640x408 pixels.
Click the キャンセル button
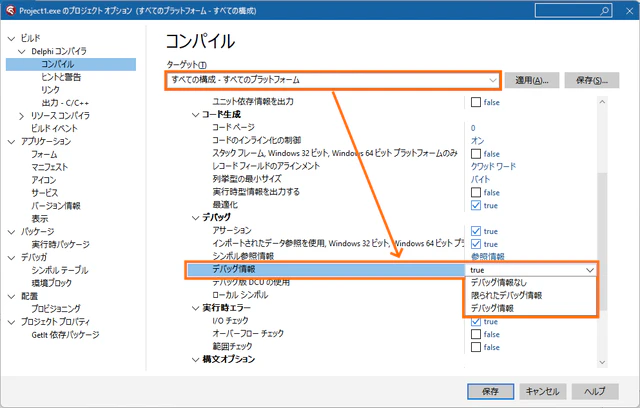click(x=542, y=391)
